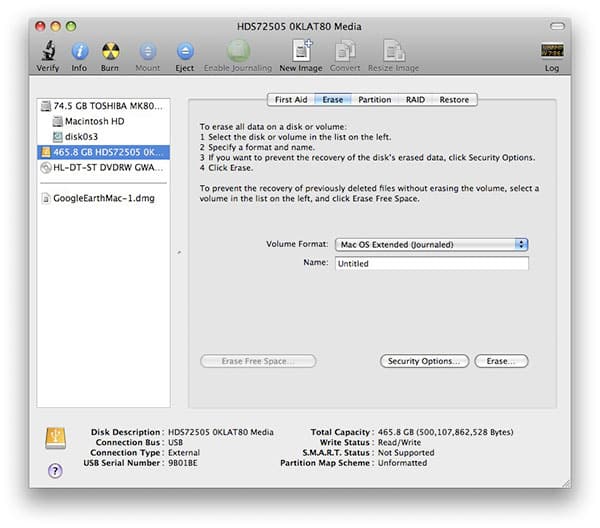Image resolution: width=600 pixels, height=528 pixels.
Task: Click the window title HDS72505 0KLAT80 Media
Action: pyautogui.click(x=299, y=26)
